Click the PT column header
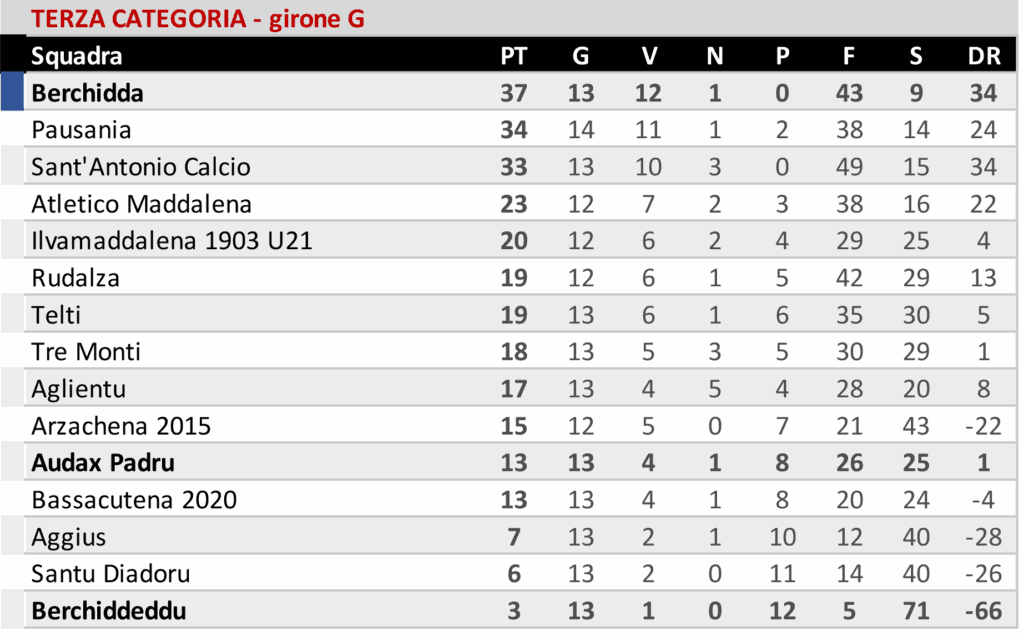 513,56
